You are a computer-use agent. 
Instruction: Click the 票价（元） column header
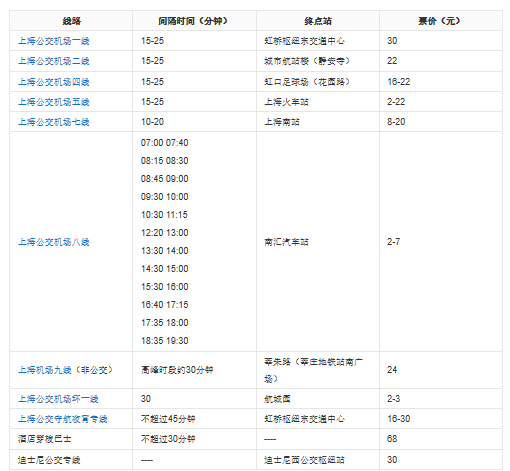coord(441,21)
